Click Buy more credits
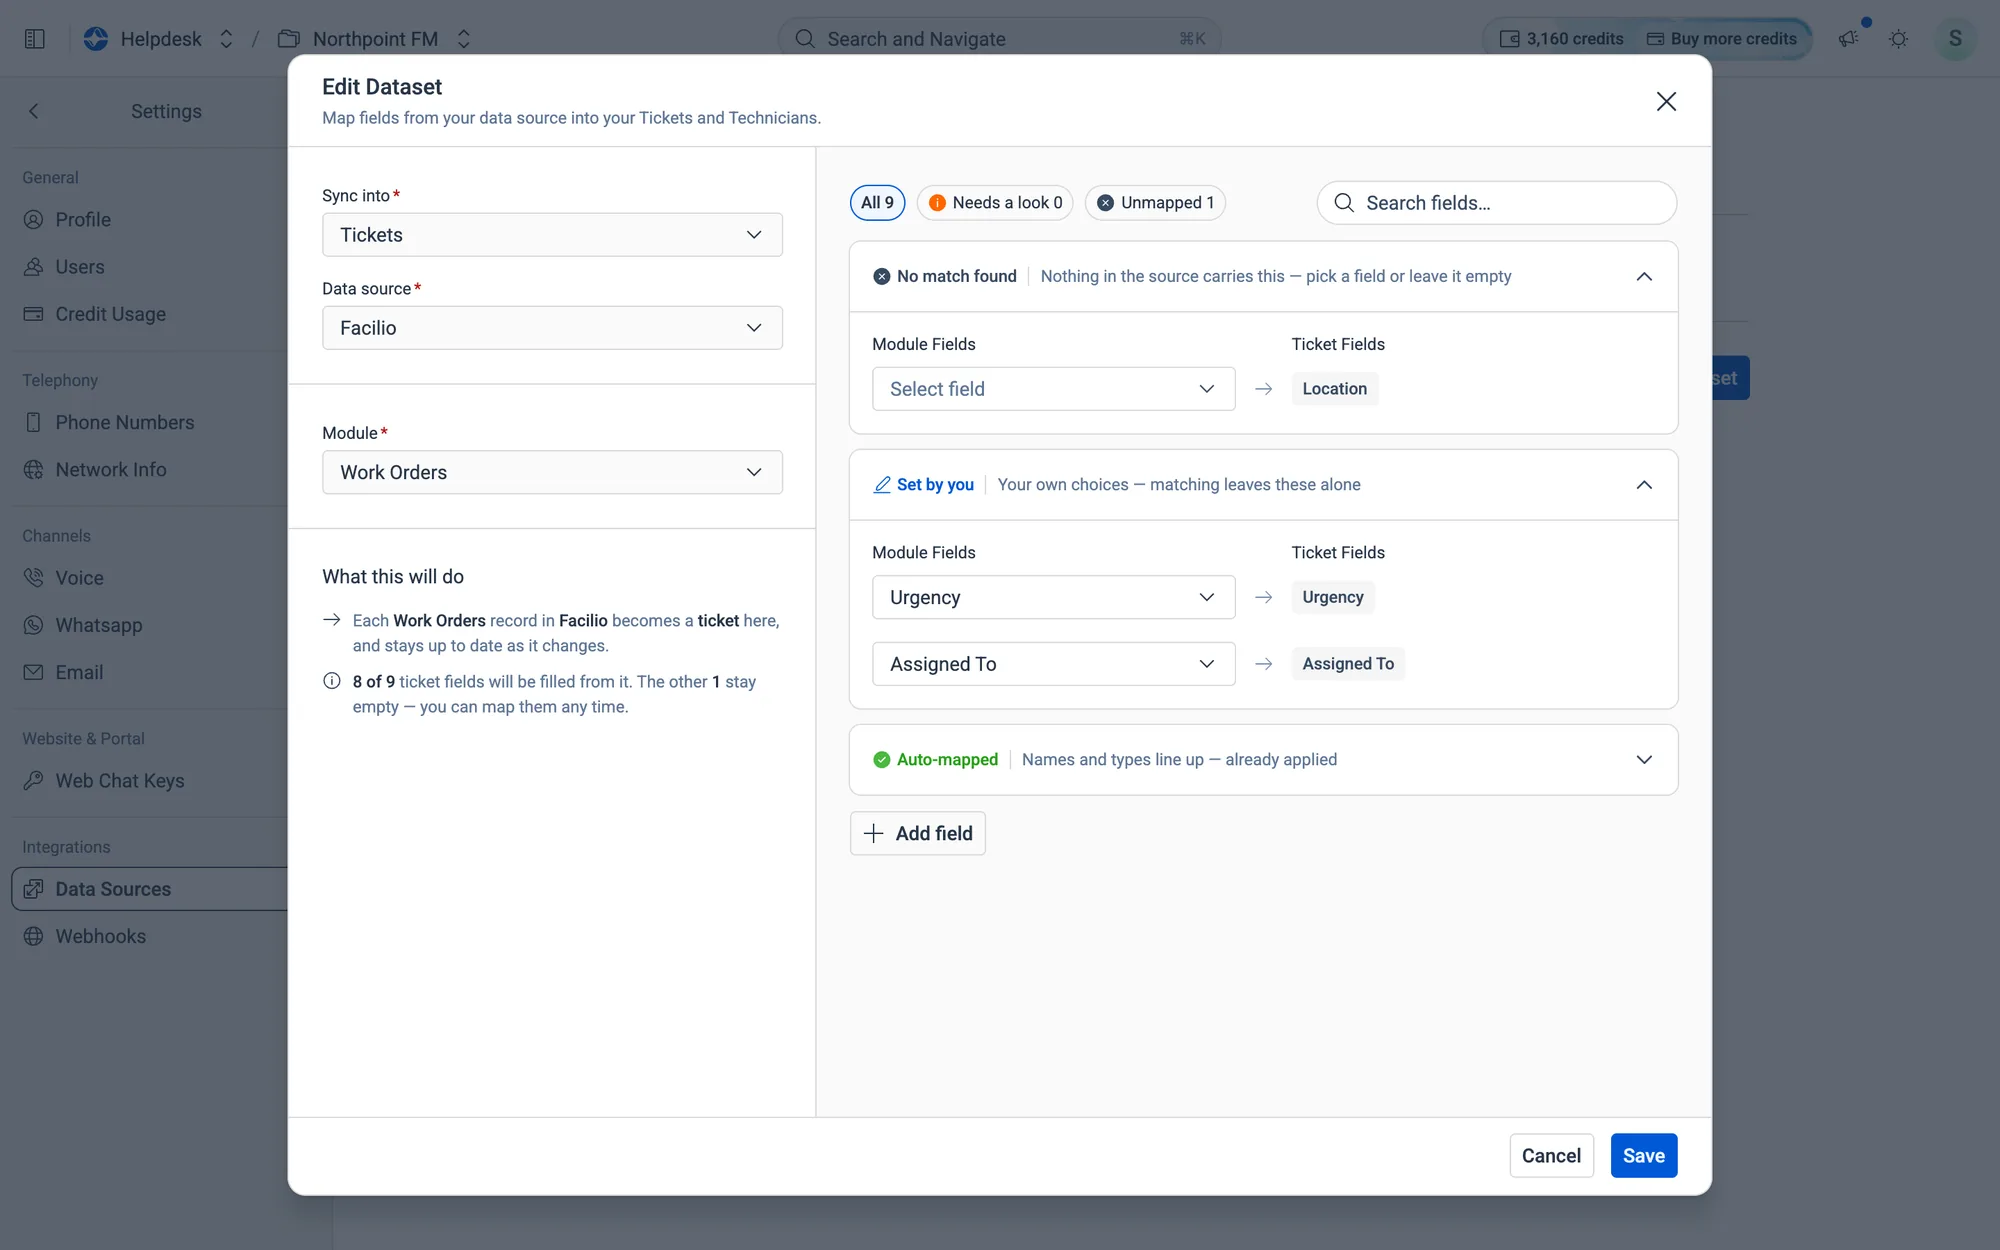 pyautogui.click(x=1723, y=39)
